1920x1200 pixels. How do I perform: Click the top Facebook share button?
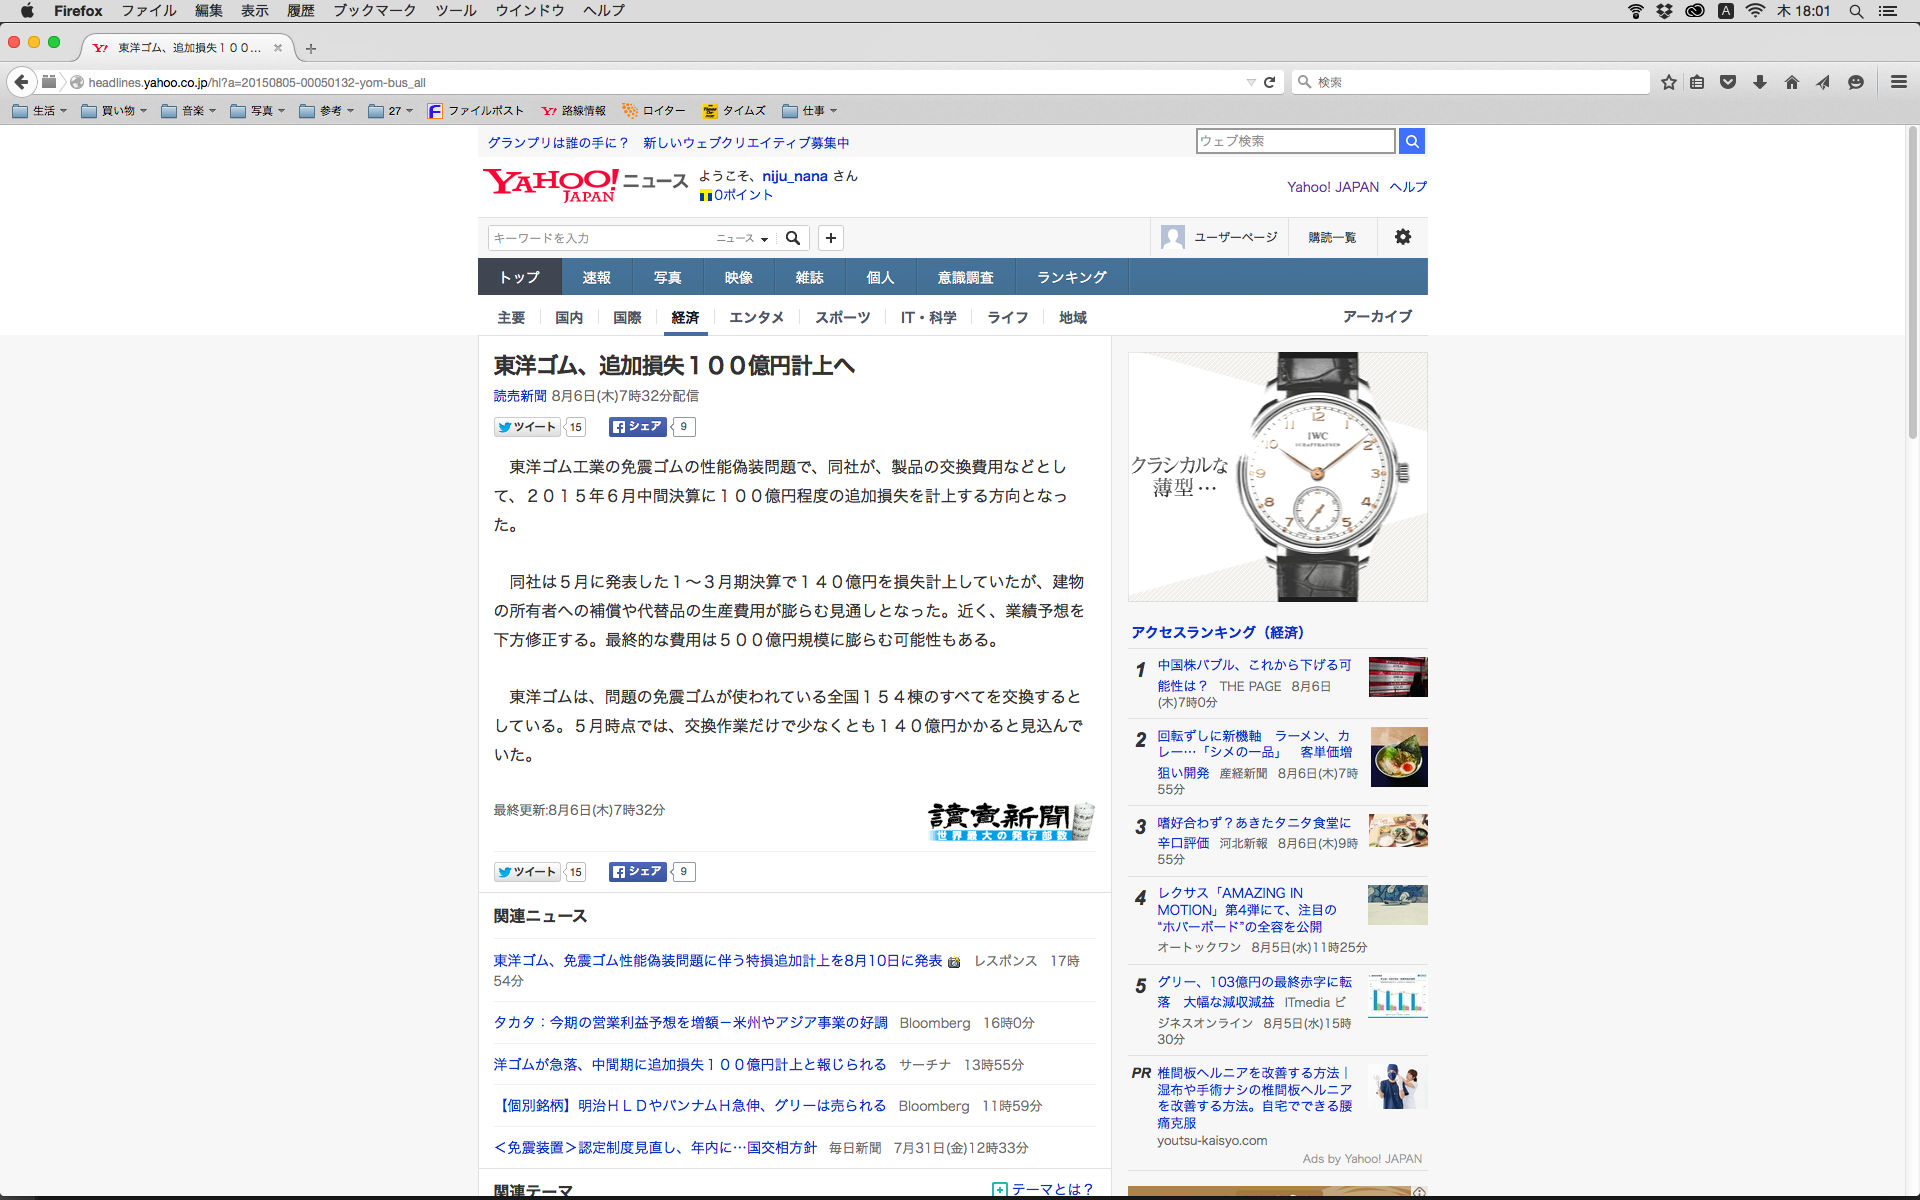tap(638, 427)
